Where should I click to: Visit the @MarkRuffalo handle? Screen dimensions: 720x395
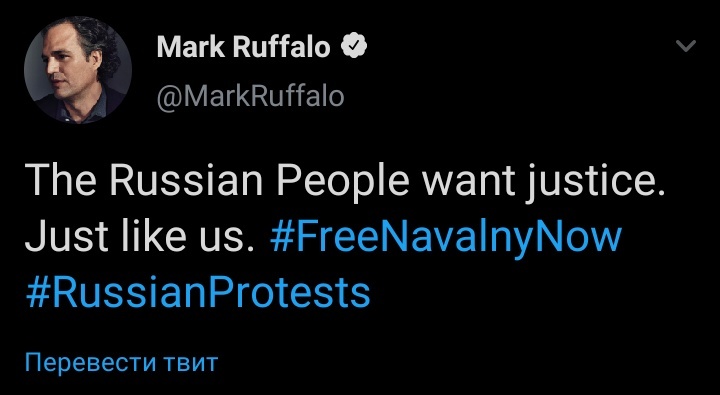coord(250,96)
